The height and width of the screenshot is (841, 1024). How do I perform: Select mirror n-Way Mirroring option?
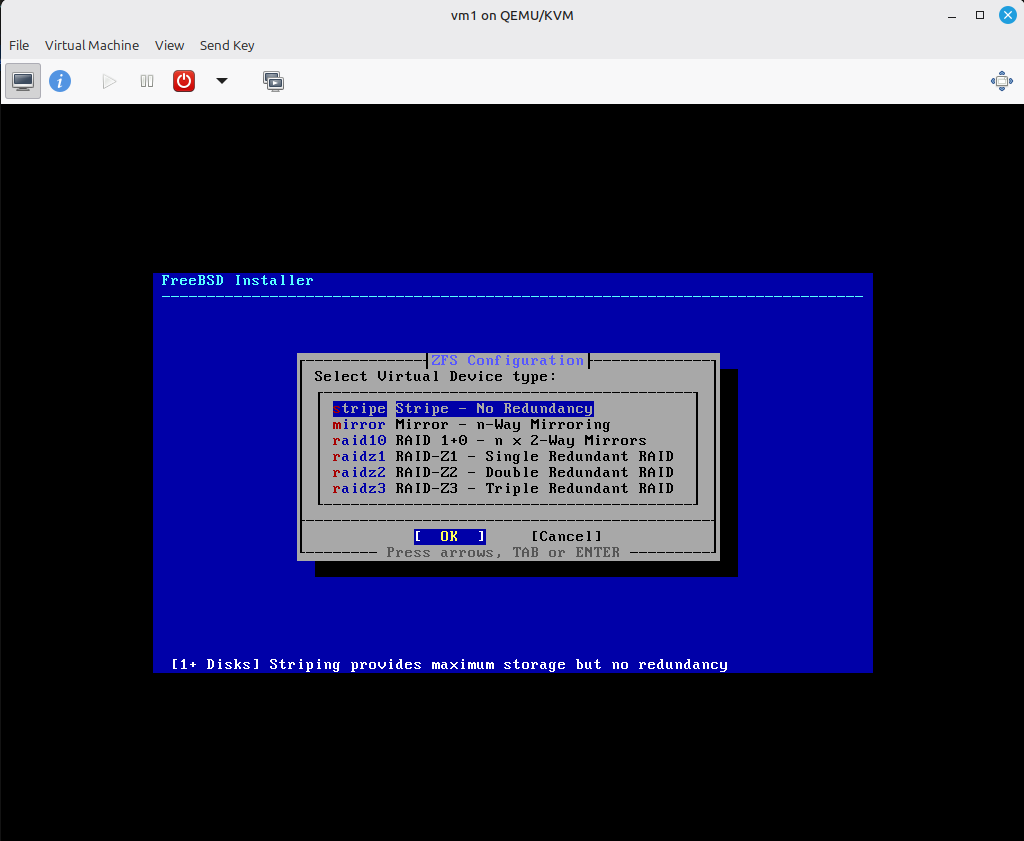(x=471, y=424)
